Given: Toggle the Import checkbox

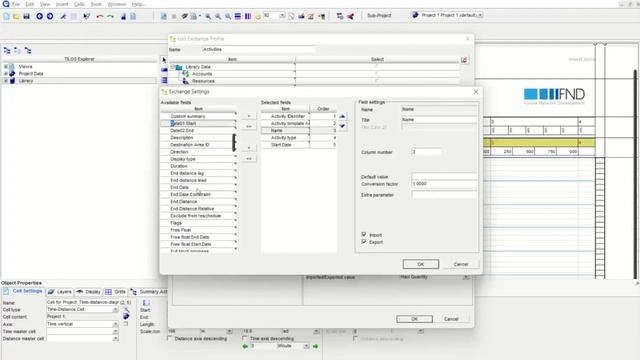Looking at the screenshot, I should click(x=364, y=235).
